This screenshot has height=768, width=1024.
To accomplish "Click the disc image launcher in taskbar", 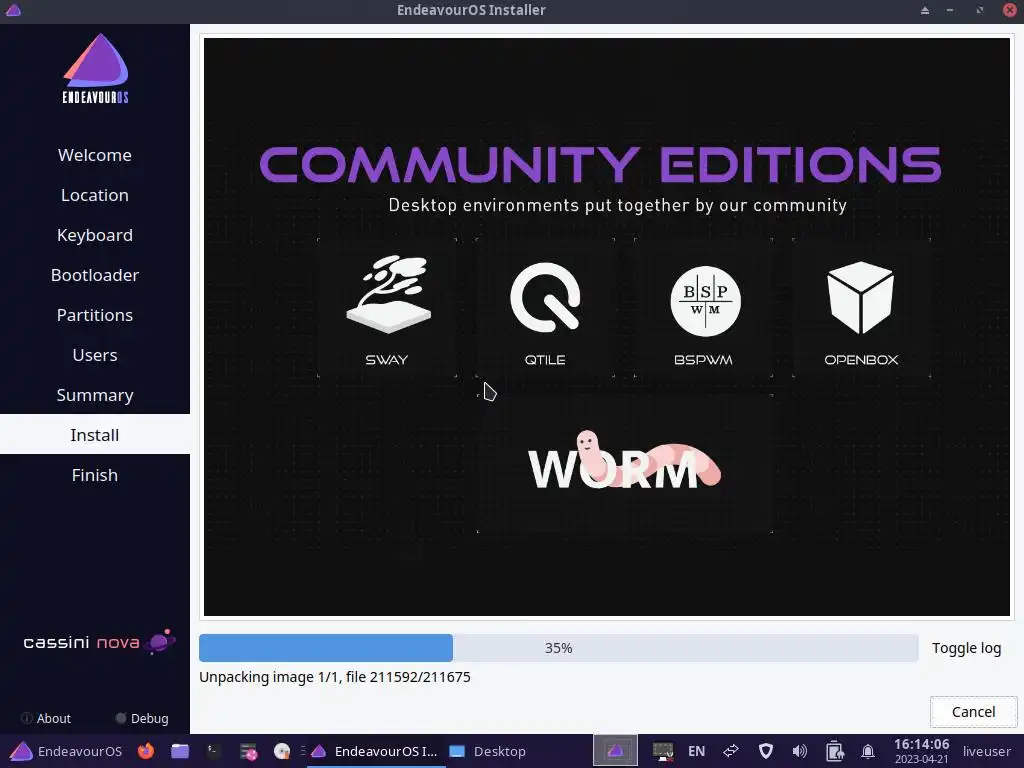I will (x=282, y=751).
